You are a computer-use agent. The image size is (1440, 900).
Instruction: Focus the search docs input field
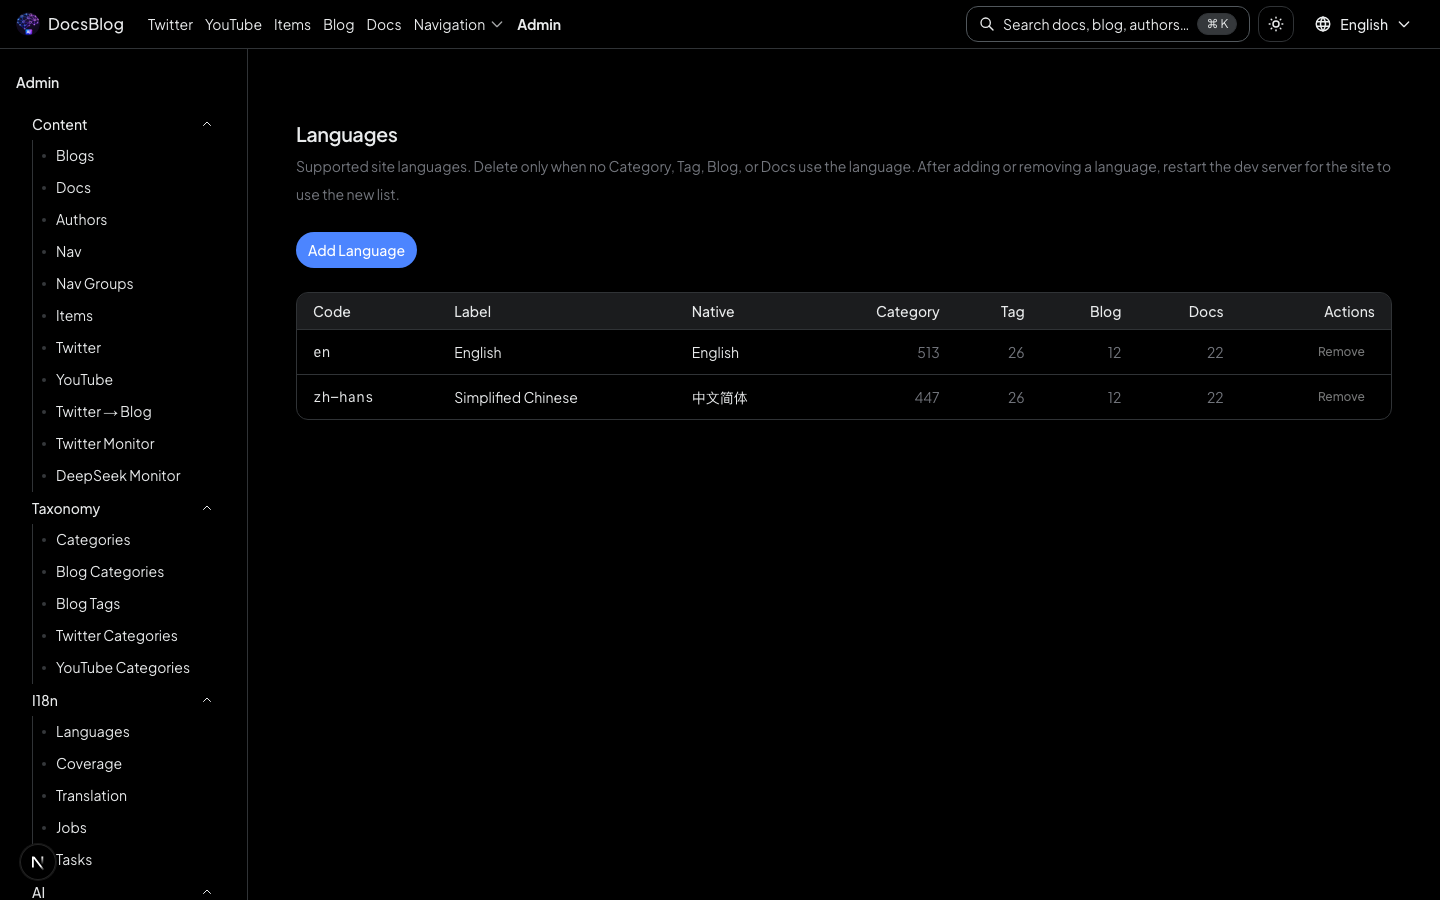point(1095,24)
